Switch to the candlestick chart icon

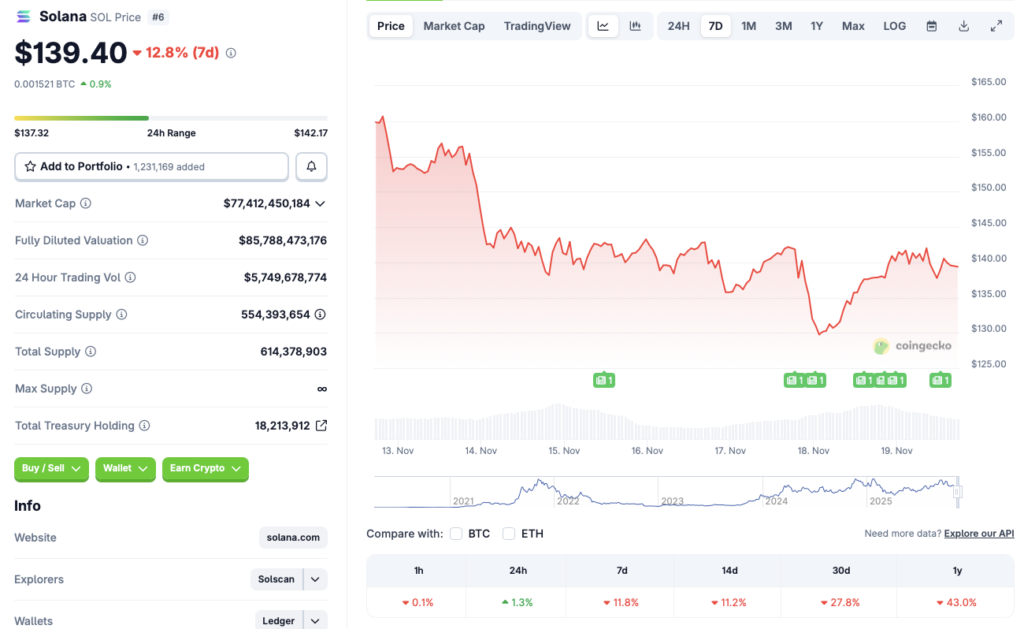tap(633, 26)
